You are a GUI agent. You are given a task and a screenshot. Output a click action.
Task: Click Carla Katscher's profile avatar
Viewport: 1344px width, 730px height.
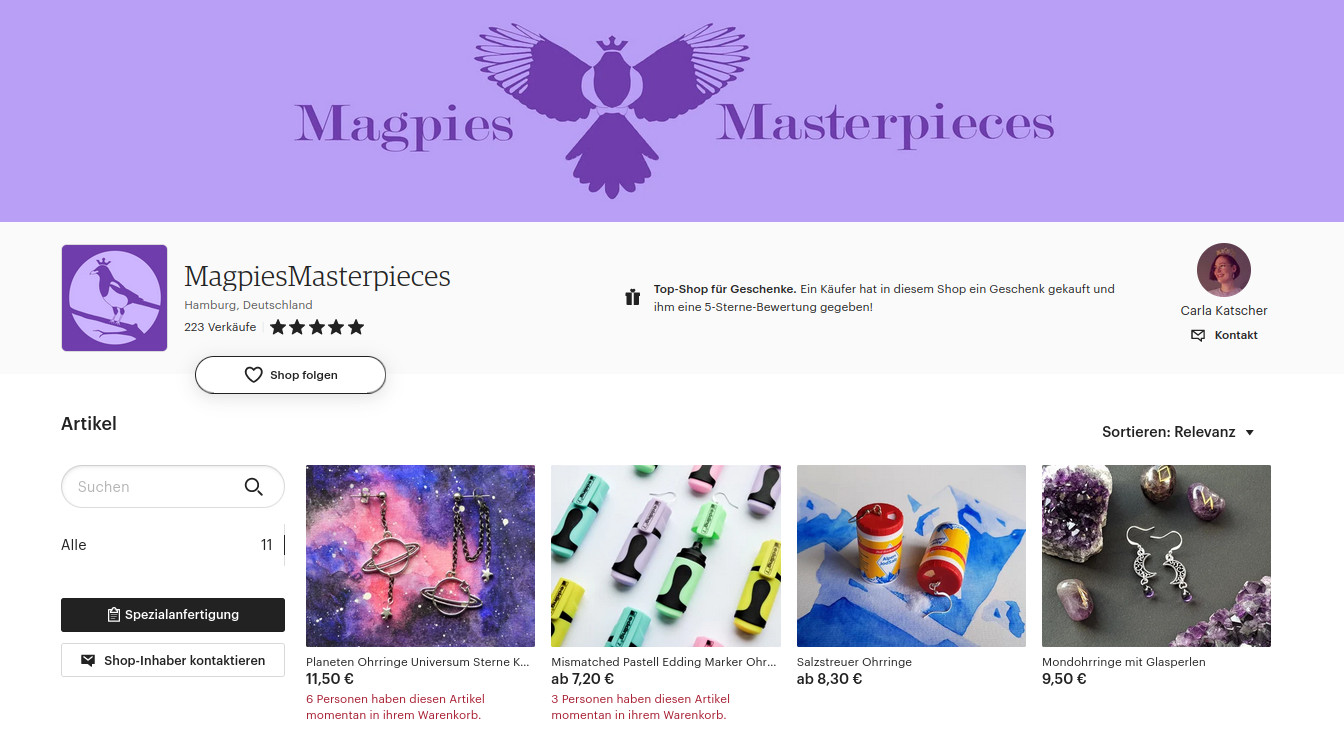point(1223,270)
